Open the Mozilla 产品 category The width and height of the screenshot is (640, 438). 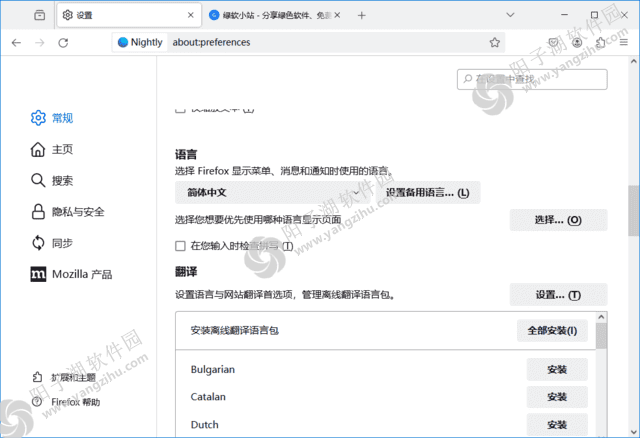click(71, 274)
